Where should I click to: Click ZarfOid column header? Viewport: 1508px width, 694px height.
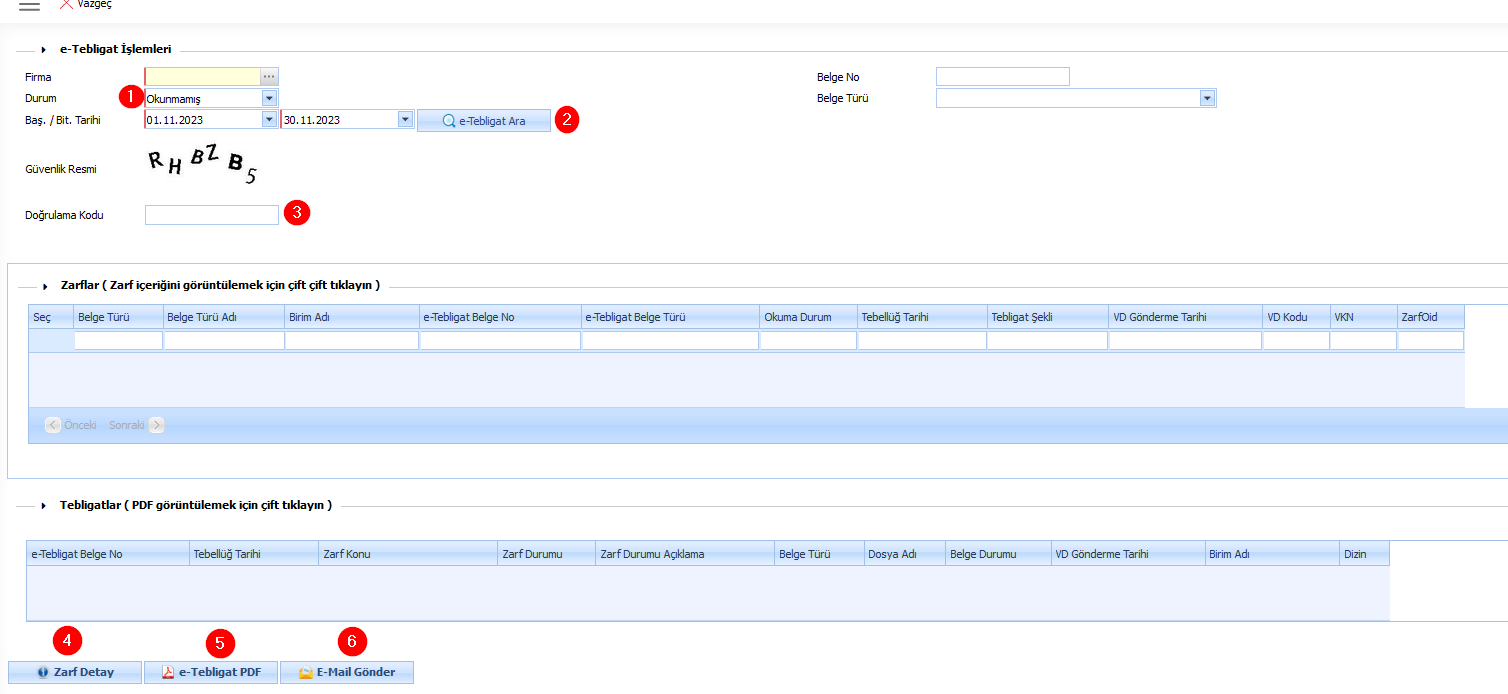click(x=1431, y=317)
